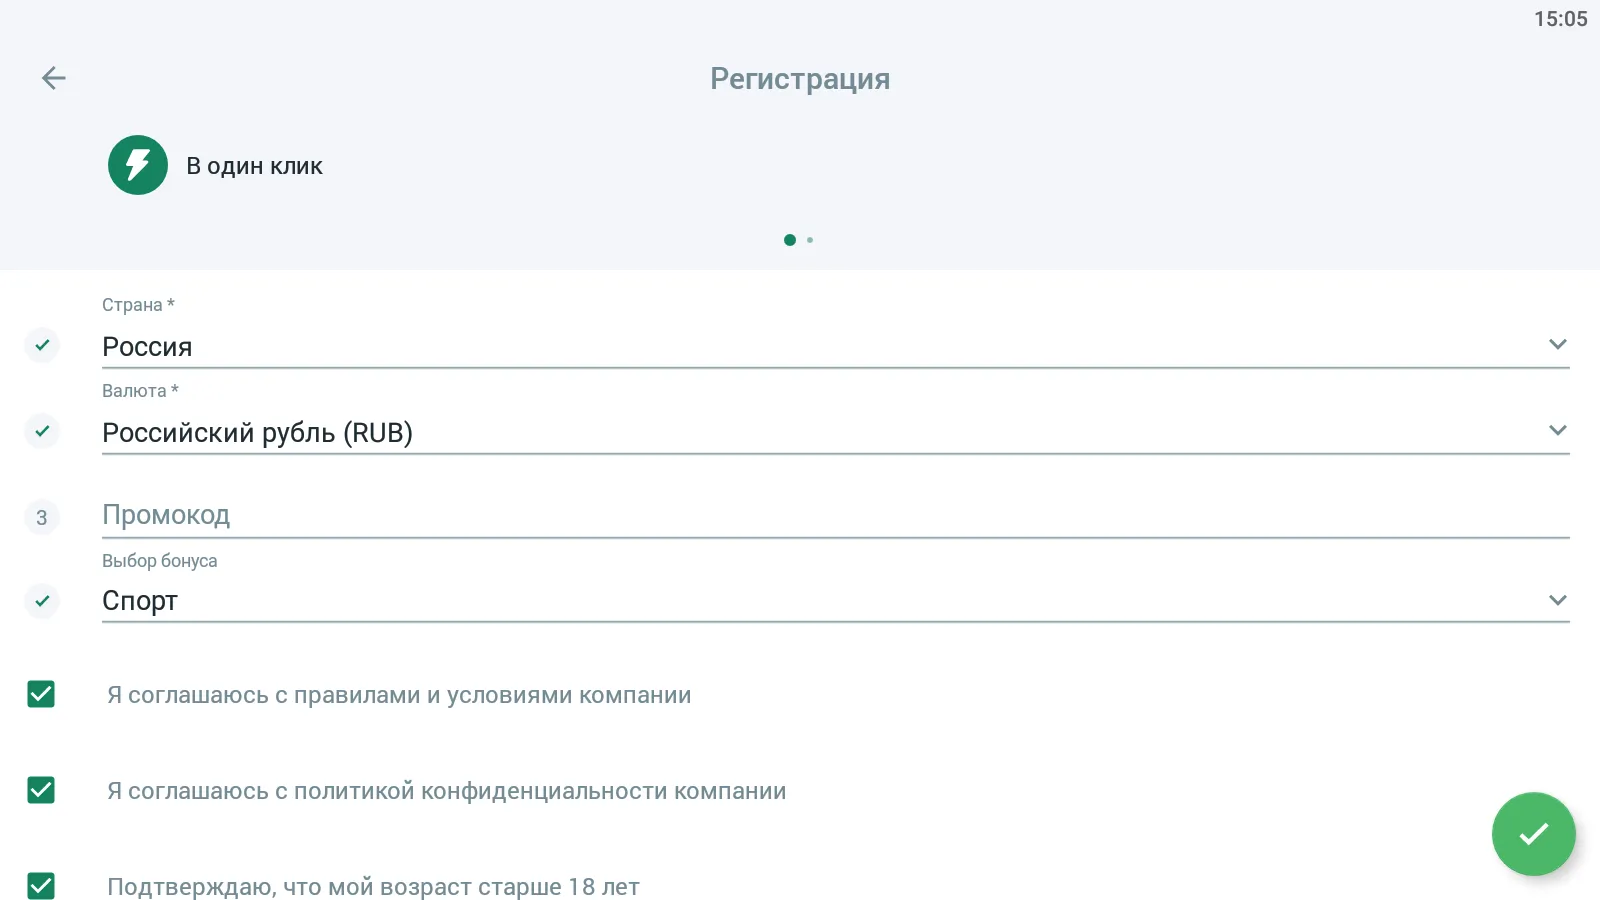Open the company rules and conditions text

click(x=399, y=695)
